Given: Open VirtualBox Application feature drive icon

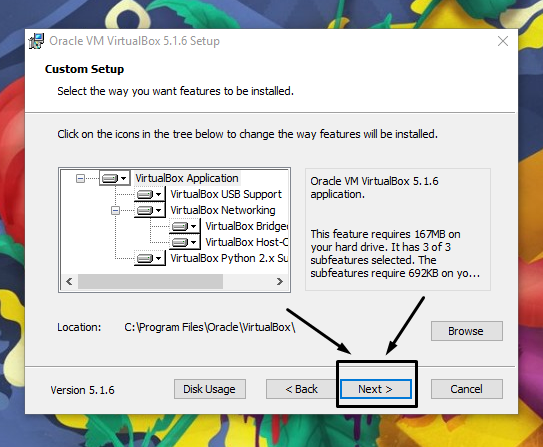Looking at the screenshot, I should [x=110, y=179].
